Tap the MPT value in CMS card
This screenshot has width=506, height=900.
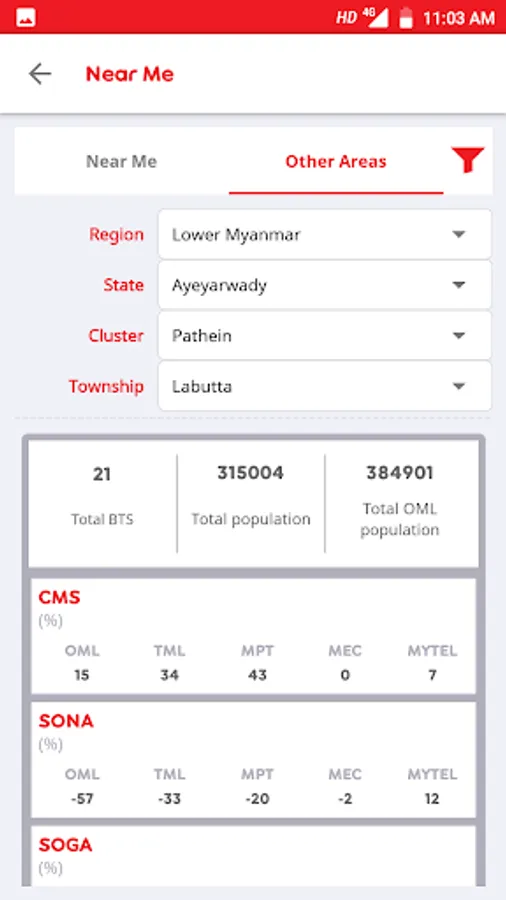coord(257,675)
